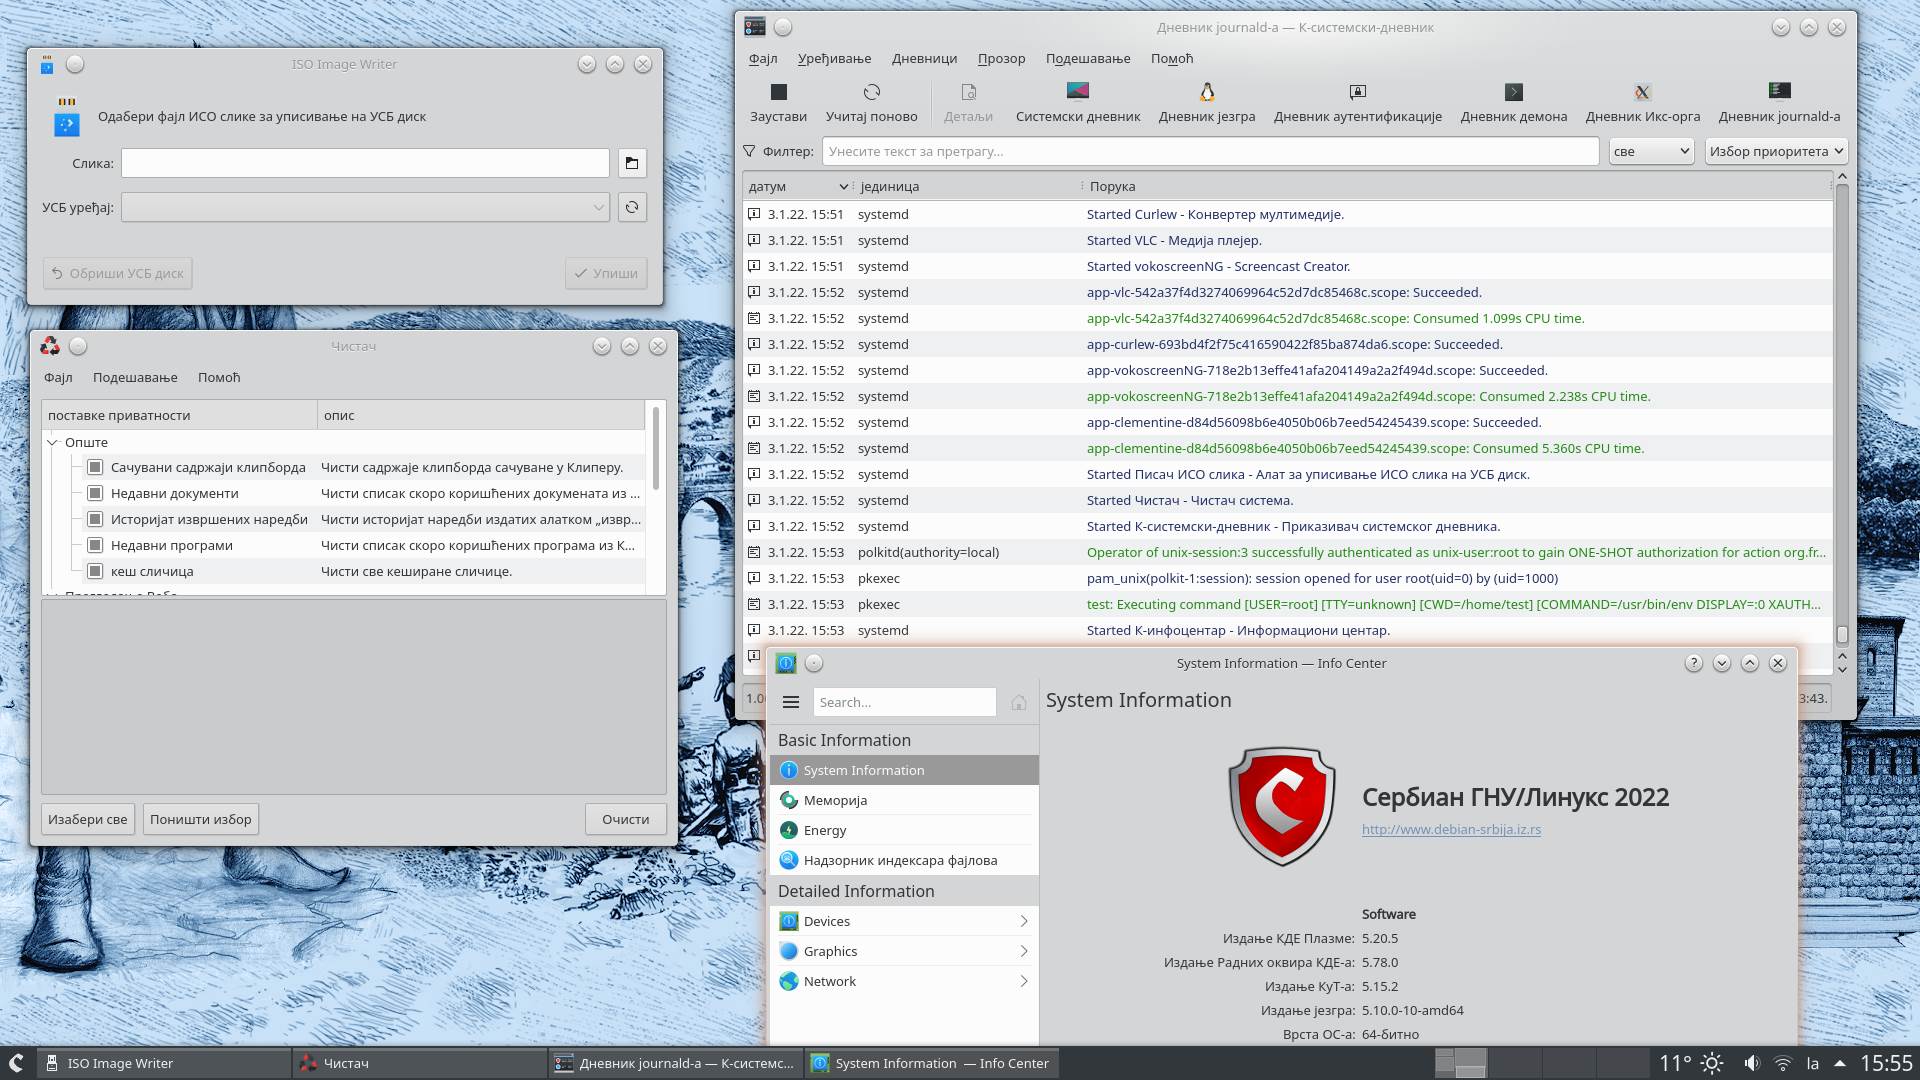Screen dimensions: 1920x1080
Task: Show the system log (Системски дневник)
Action: point(1077,102)
